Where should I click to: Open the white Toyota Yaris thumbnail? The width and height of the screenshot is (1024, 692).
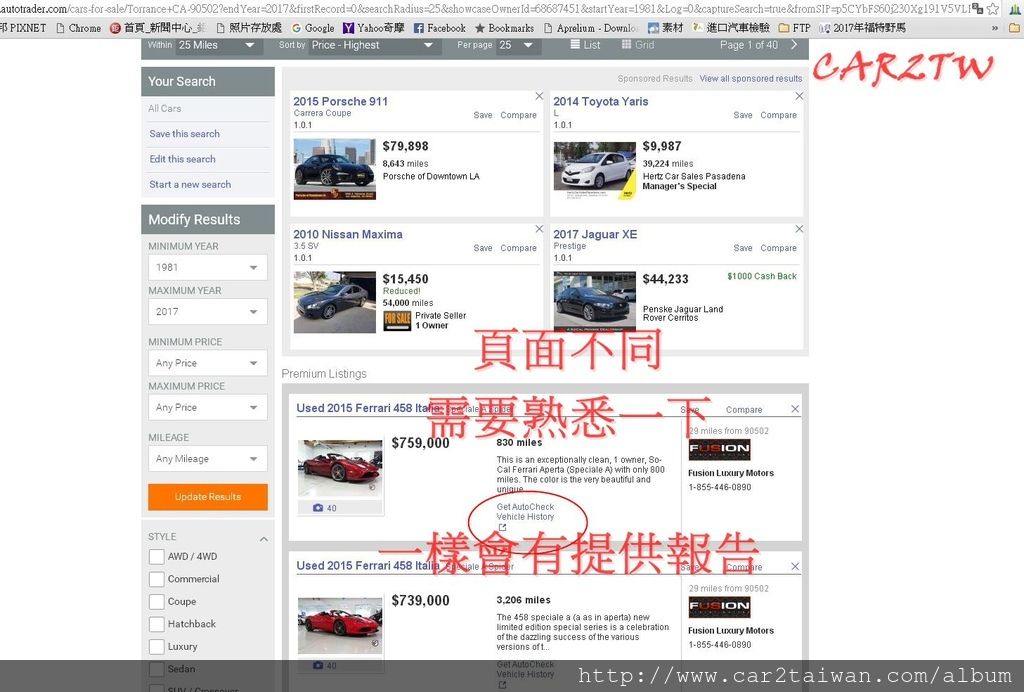pyautogui.click(x=594, y=170)
